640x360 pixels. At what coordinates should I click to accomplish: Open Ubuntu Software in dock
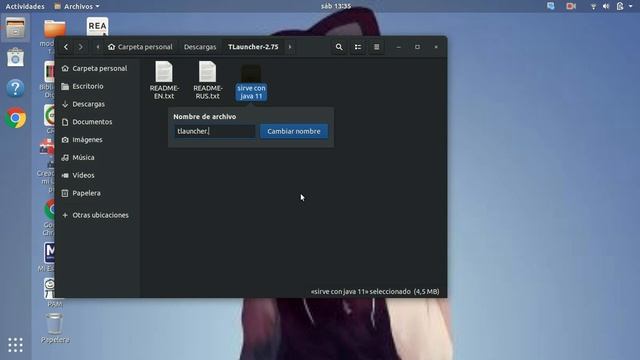coord(16,58)
